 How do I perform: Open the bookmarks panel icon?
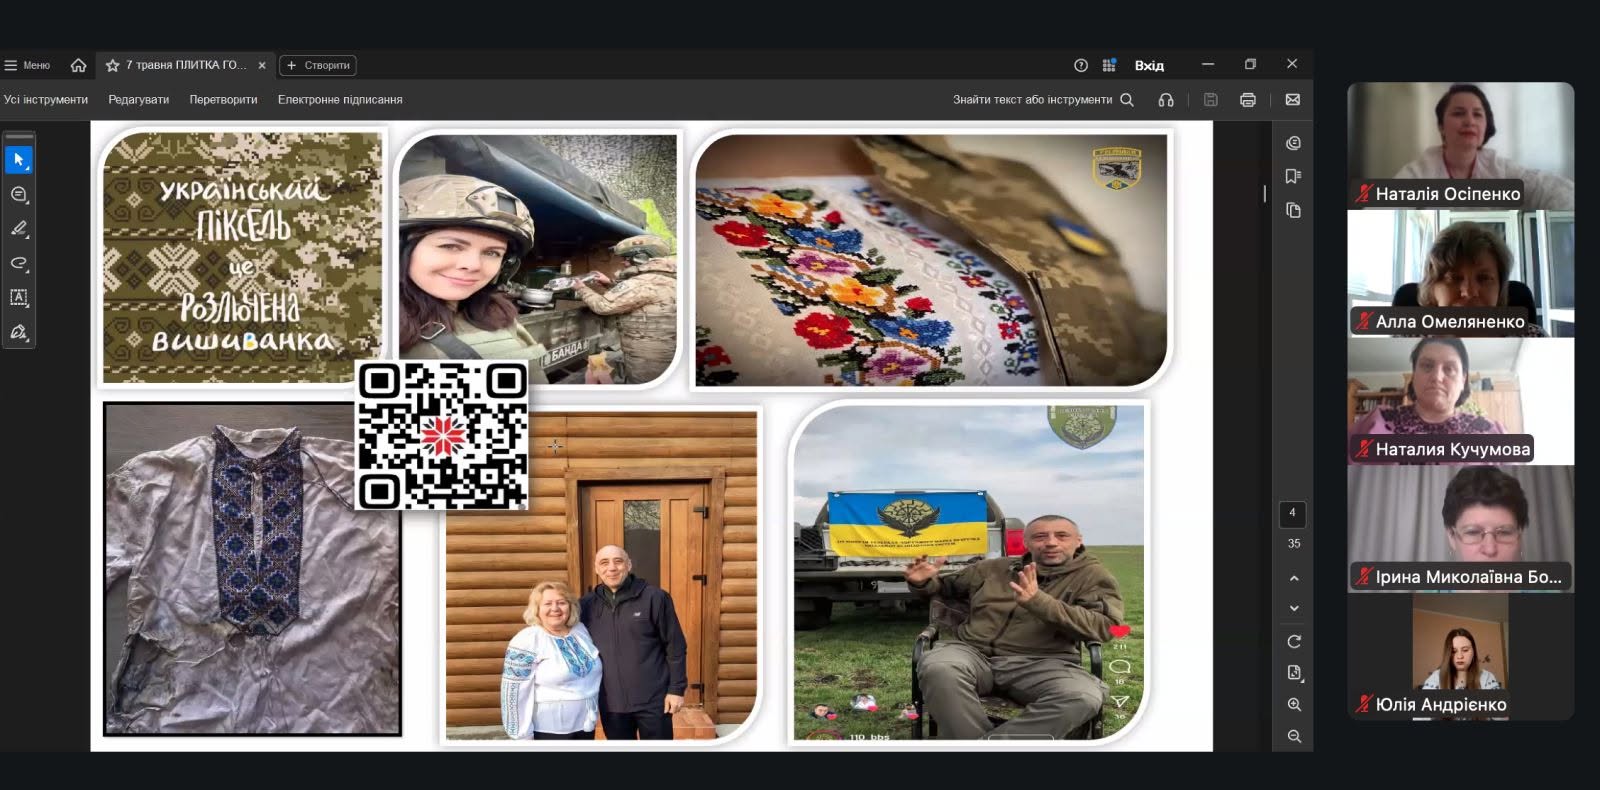click(1293, 177)
